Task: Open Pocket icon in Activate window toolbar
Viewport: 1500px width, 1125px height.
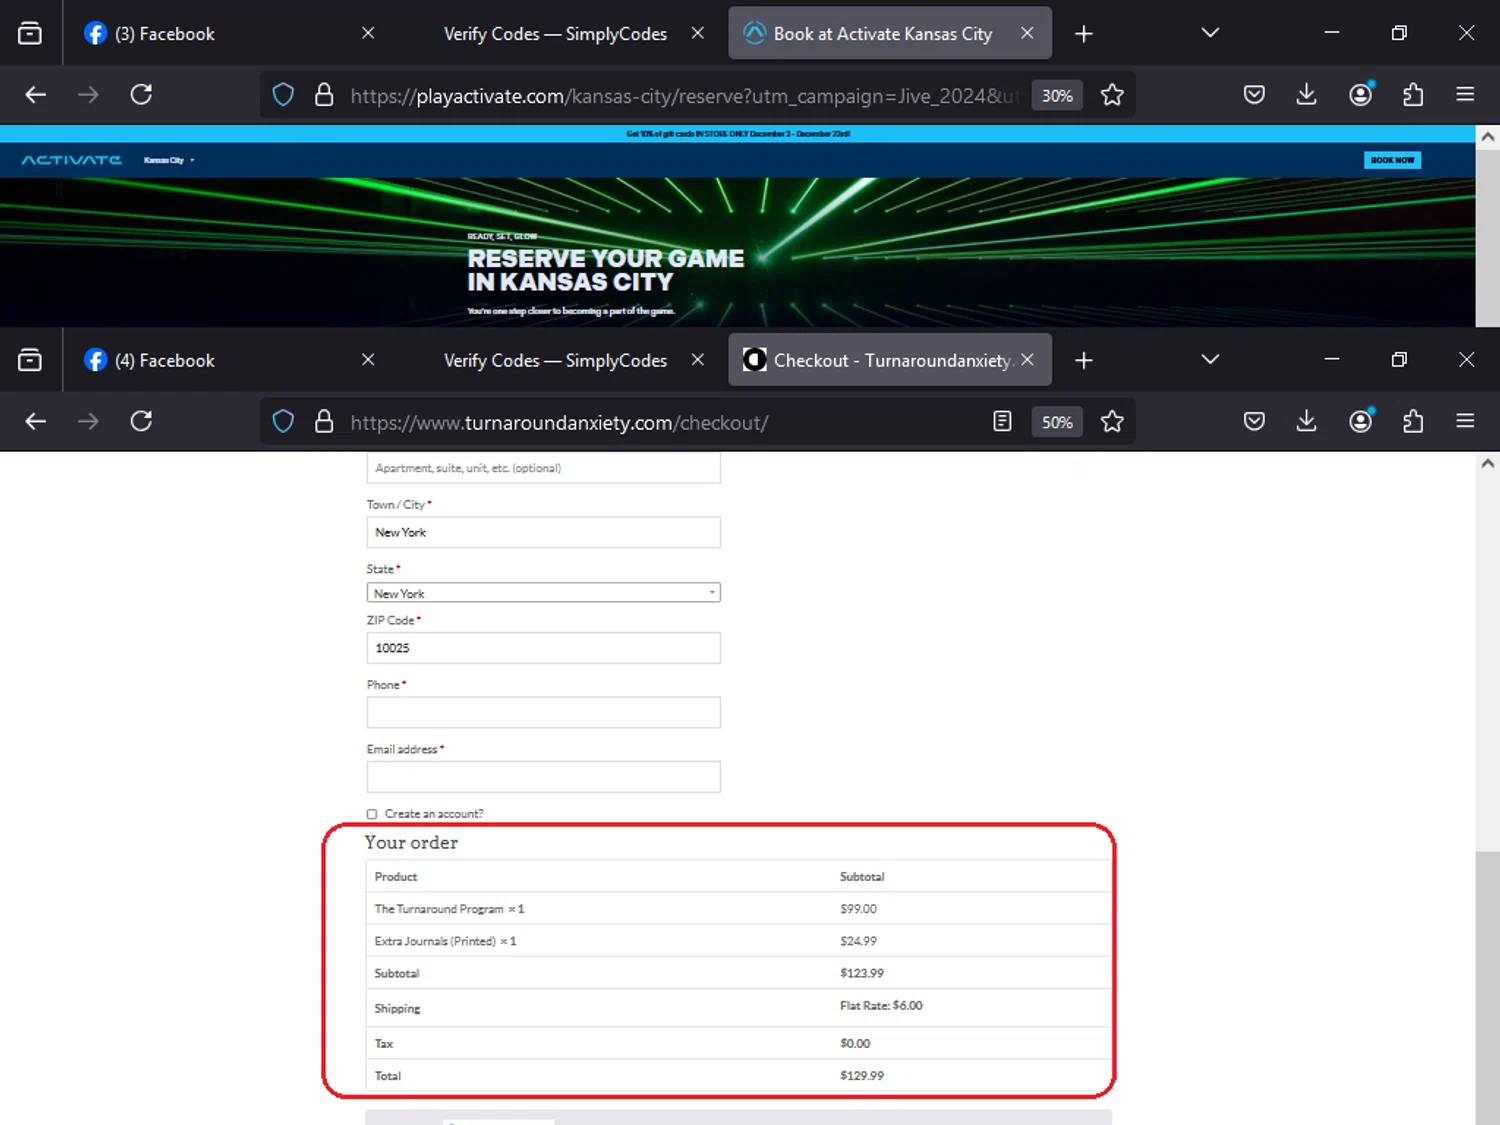Action: point(1254,95)
